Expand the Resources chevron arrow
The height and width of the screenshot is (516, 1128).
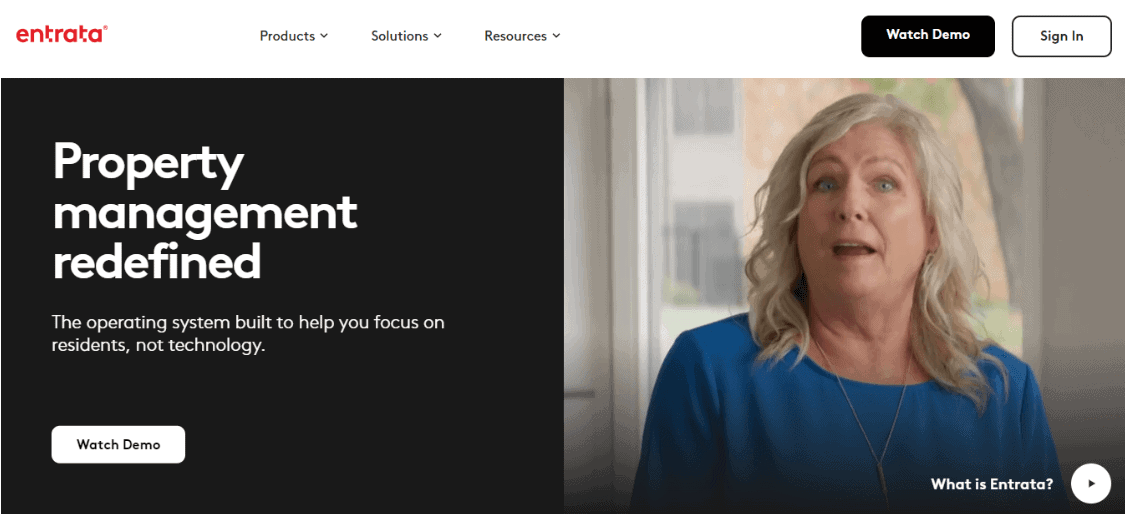pyautogui.click(x=556, y=35)
